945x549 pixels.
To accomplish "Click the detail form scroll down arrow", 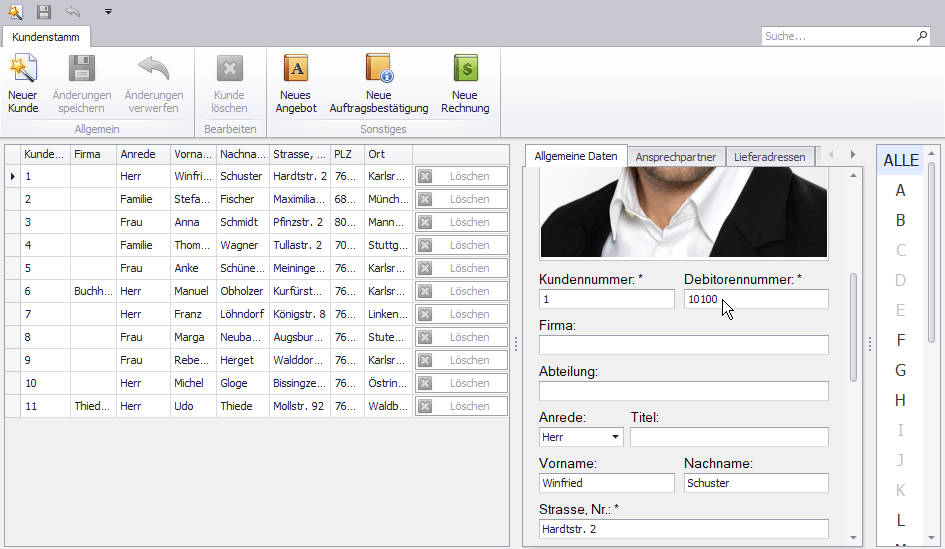I will [x=853, y=538].
